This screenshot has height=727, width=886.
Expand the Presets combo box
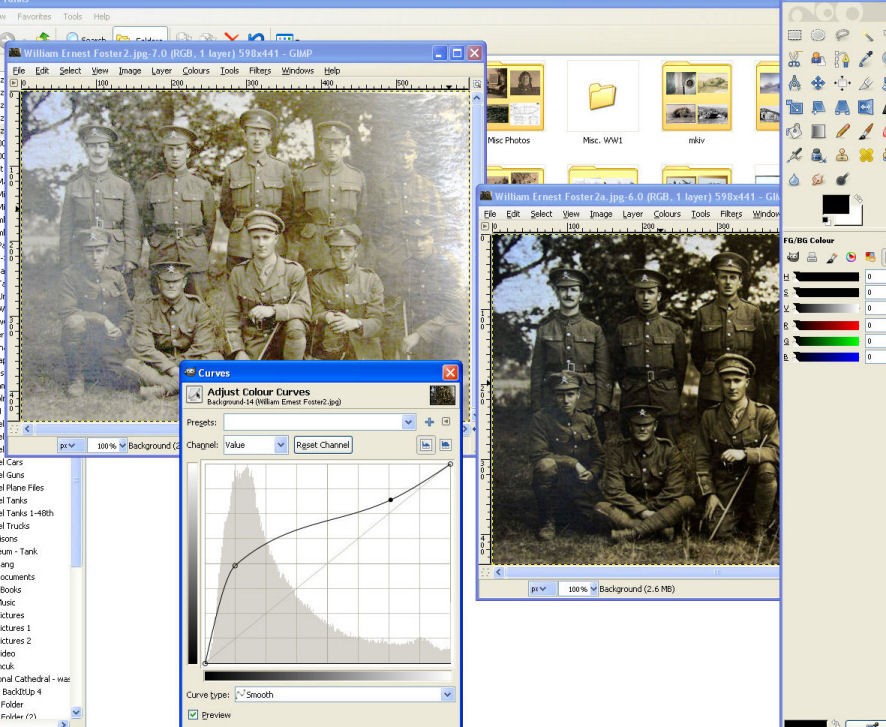point(408,422)
